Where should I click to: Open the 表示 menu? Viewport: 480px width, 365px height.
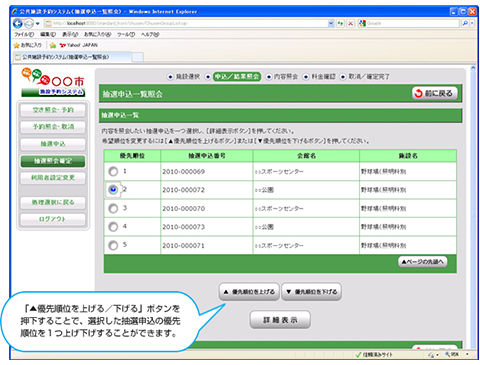tap(70, 34)
